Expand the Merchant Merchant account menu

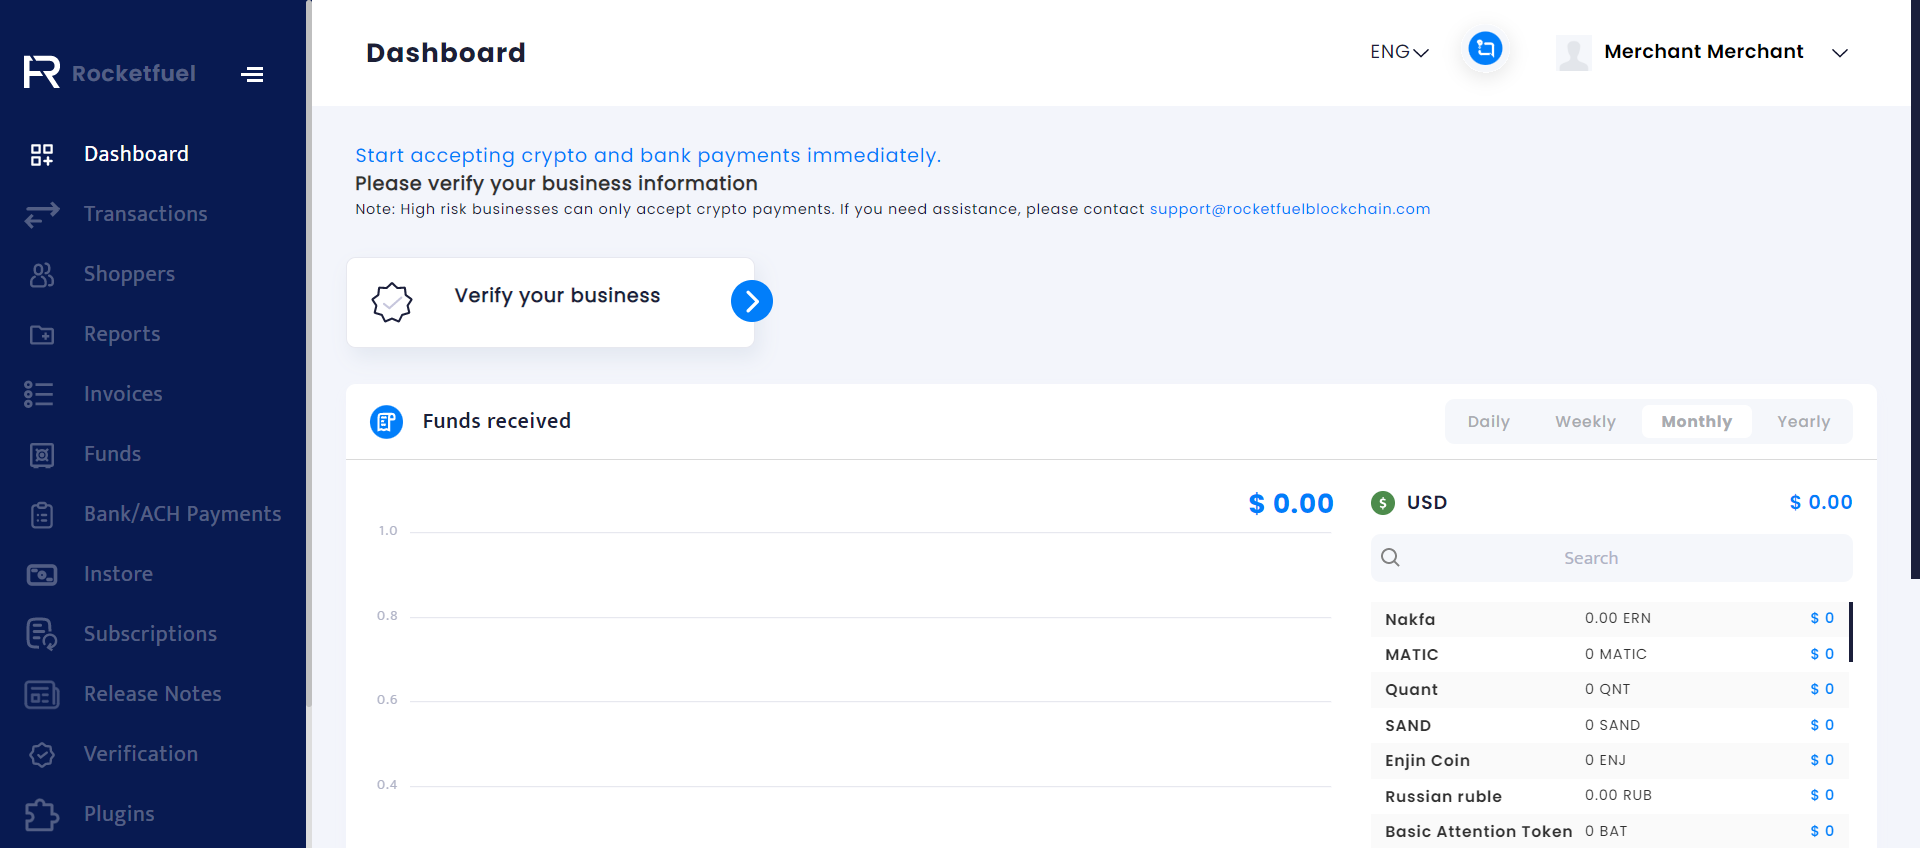point(1840,53)
